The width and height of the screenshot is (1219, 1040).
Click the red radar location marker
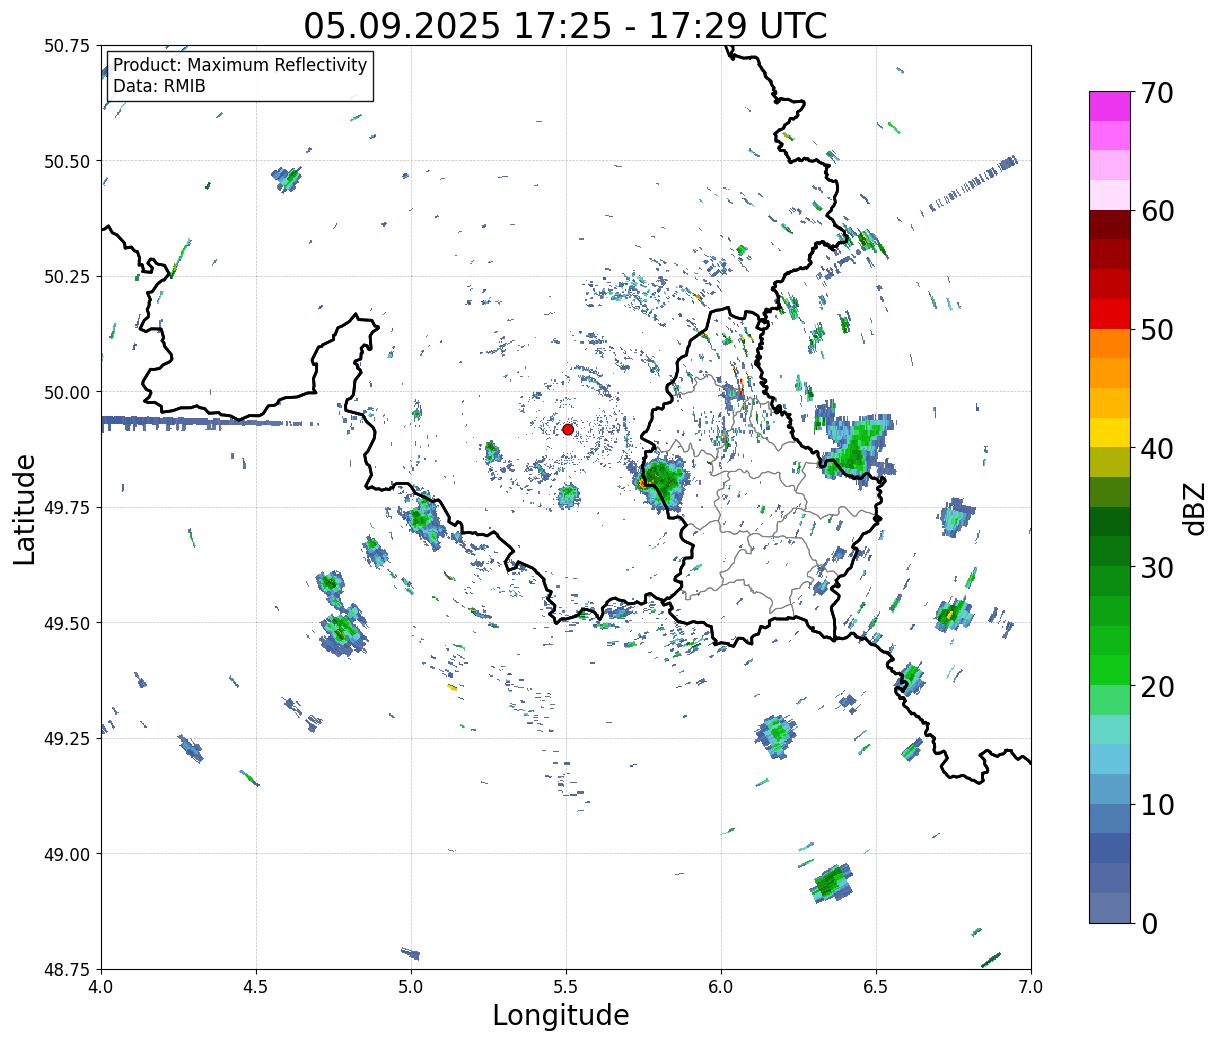click(x=568, y=429)
